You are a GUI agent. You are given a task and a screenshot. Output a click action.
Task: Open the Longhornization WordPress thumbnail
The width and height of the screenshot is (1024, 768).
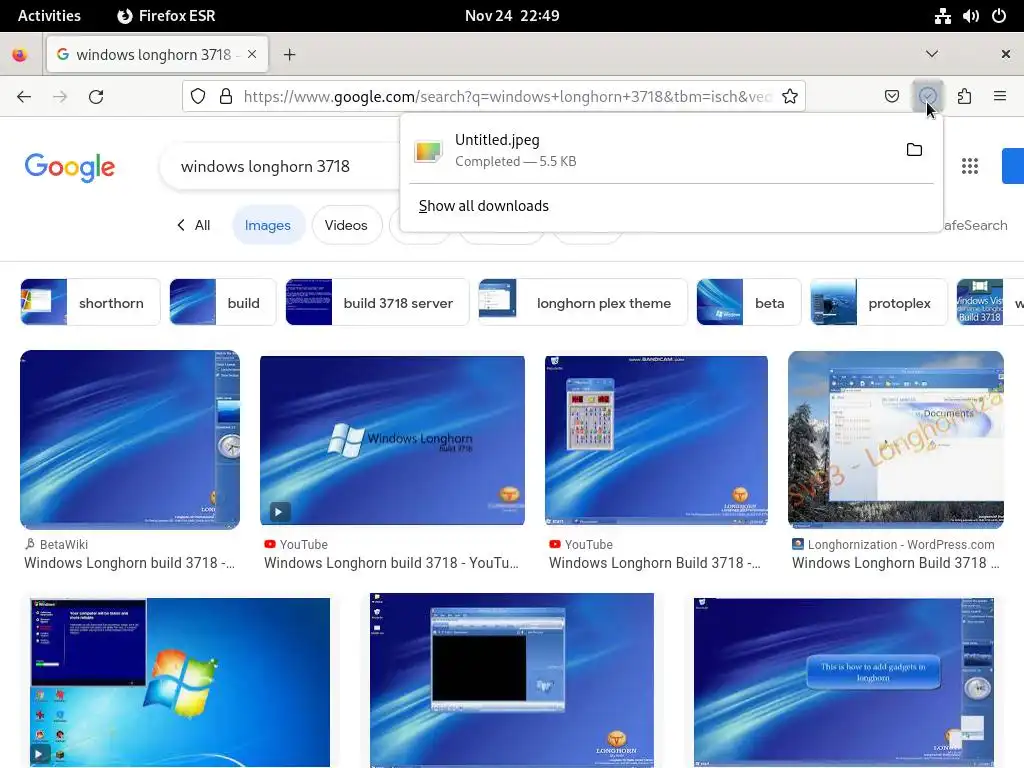click(896, 440)
